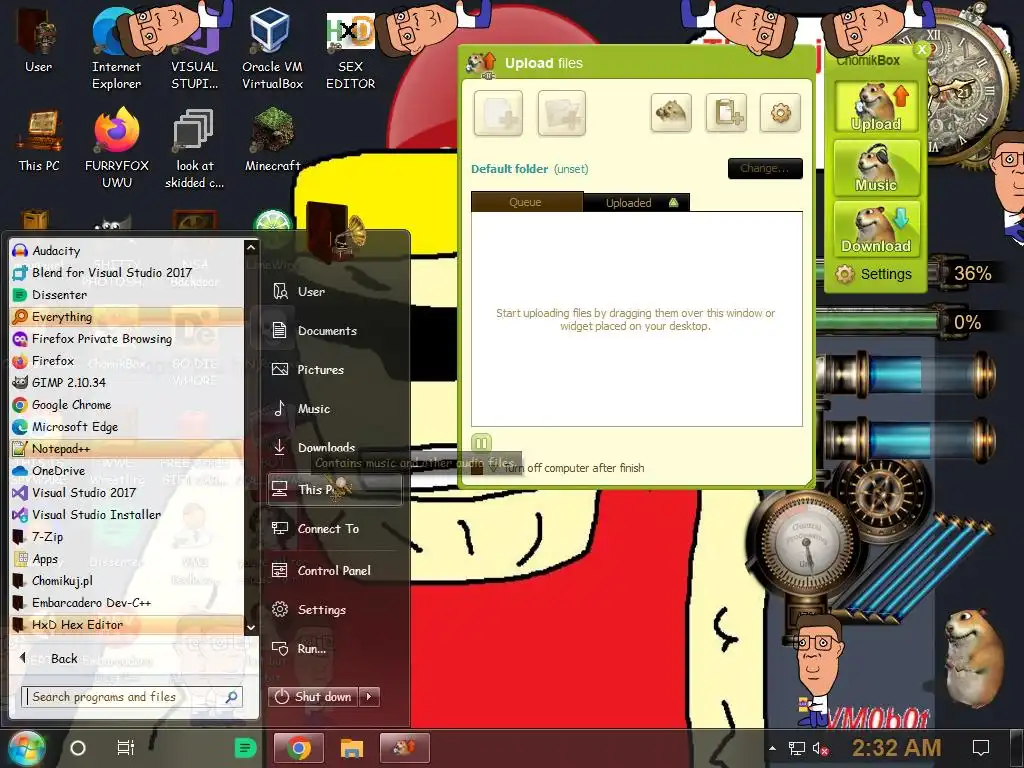The image size is (1024, 768).
Task: Switch to the Queue tab
Action: click(526, 202)
